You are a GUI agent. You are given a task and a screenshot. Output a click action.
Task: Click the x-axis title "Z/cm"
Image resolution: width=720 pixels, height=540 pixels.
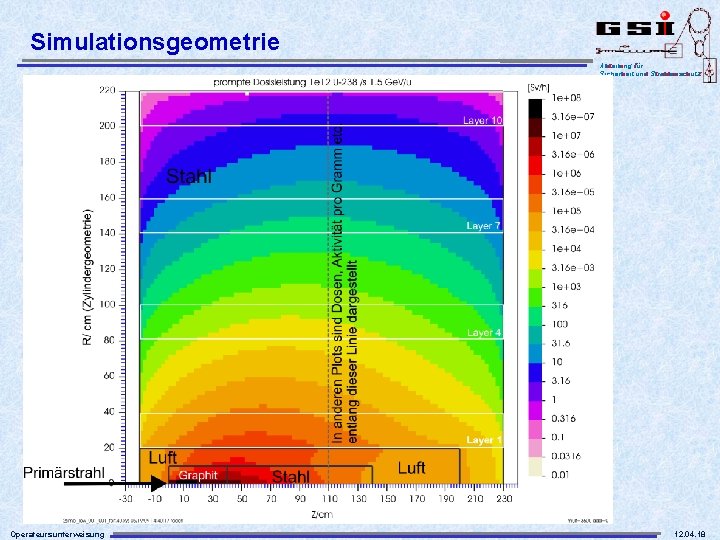tap(322, 514)
